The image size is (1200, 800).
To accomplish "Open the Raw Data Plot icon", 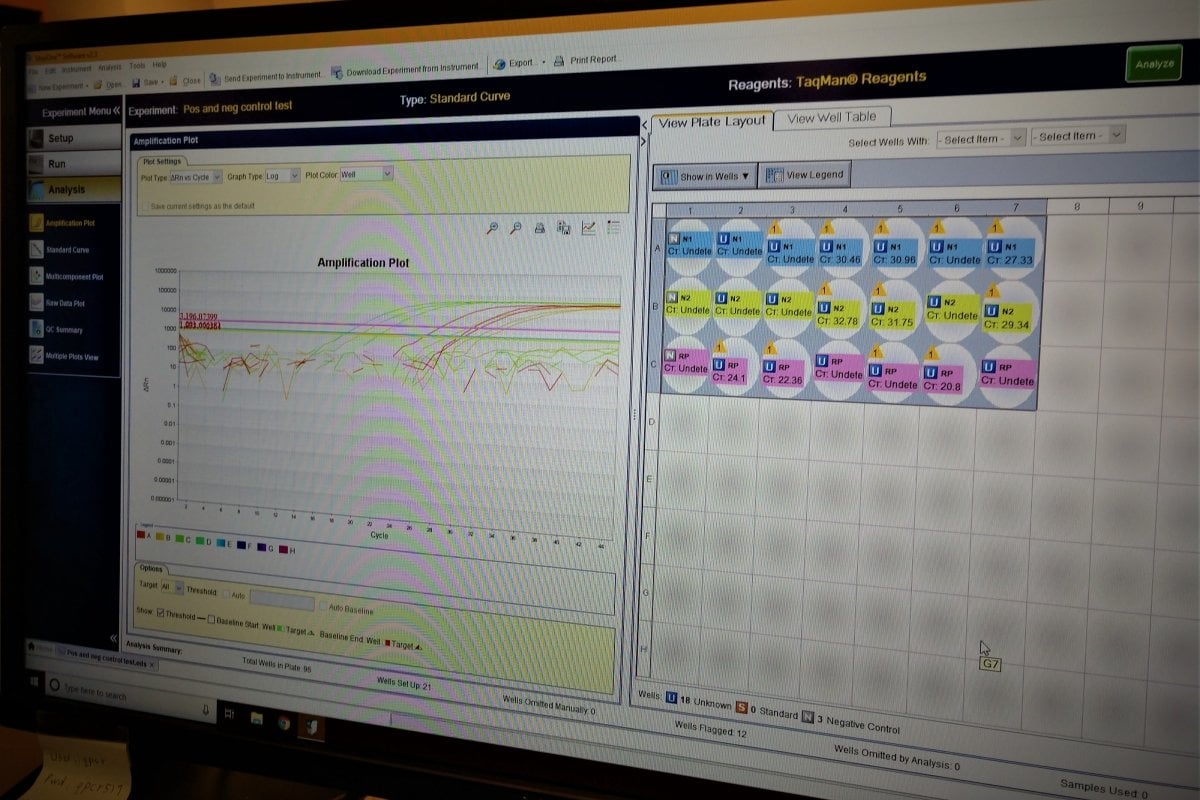I will 36,302.
